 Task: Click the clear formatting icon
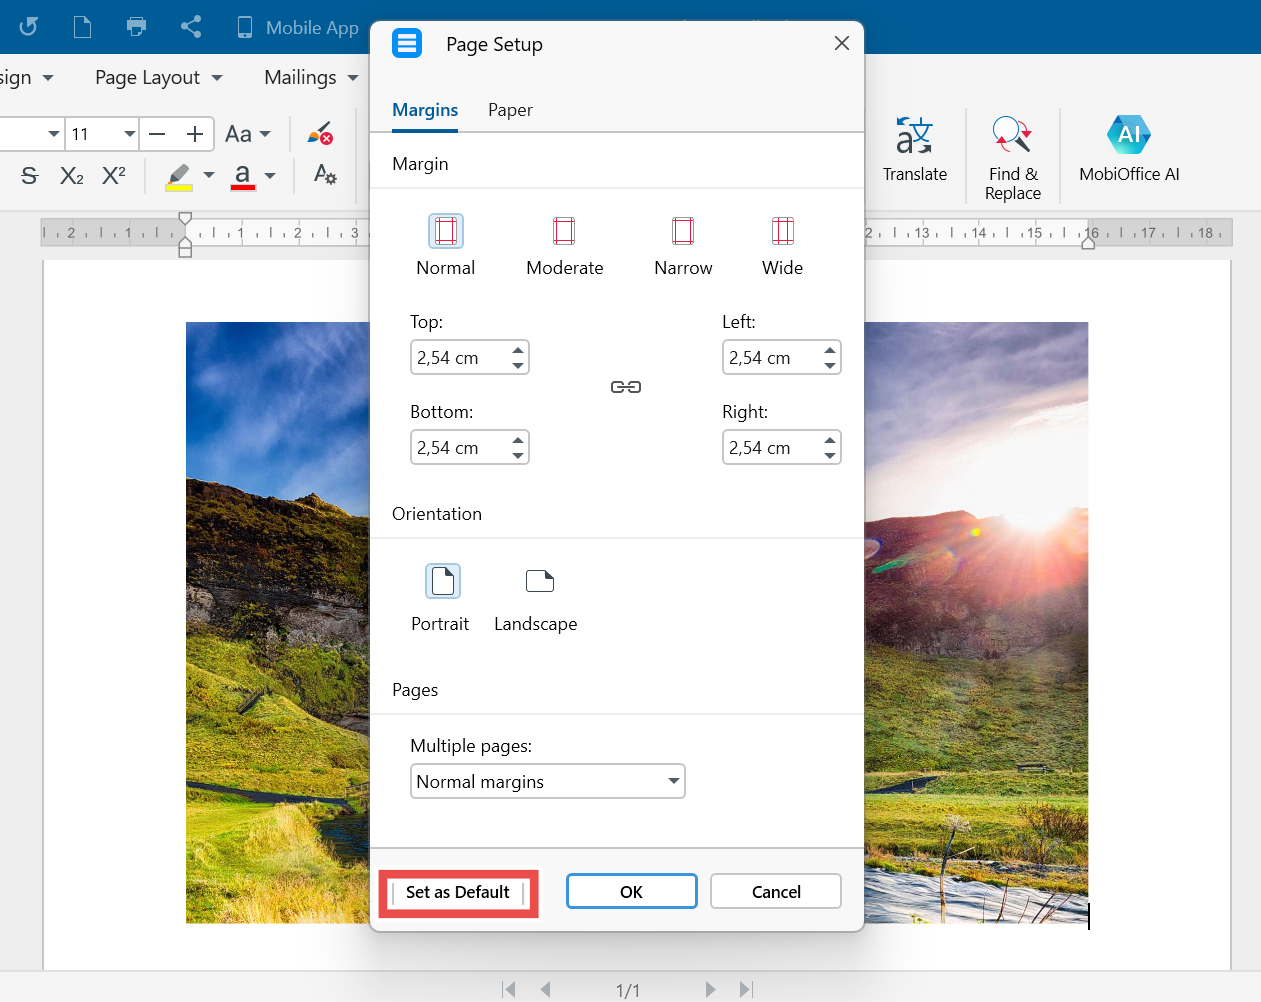pyautogui.click(x=320, y=134)
